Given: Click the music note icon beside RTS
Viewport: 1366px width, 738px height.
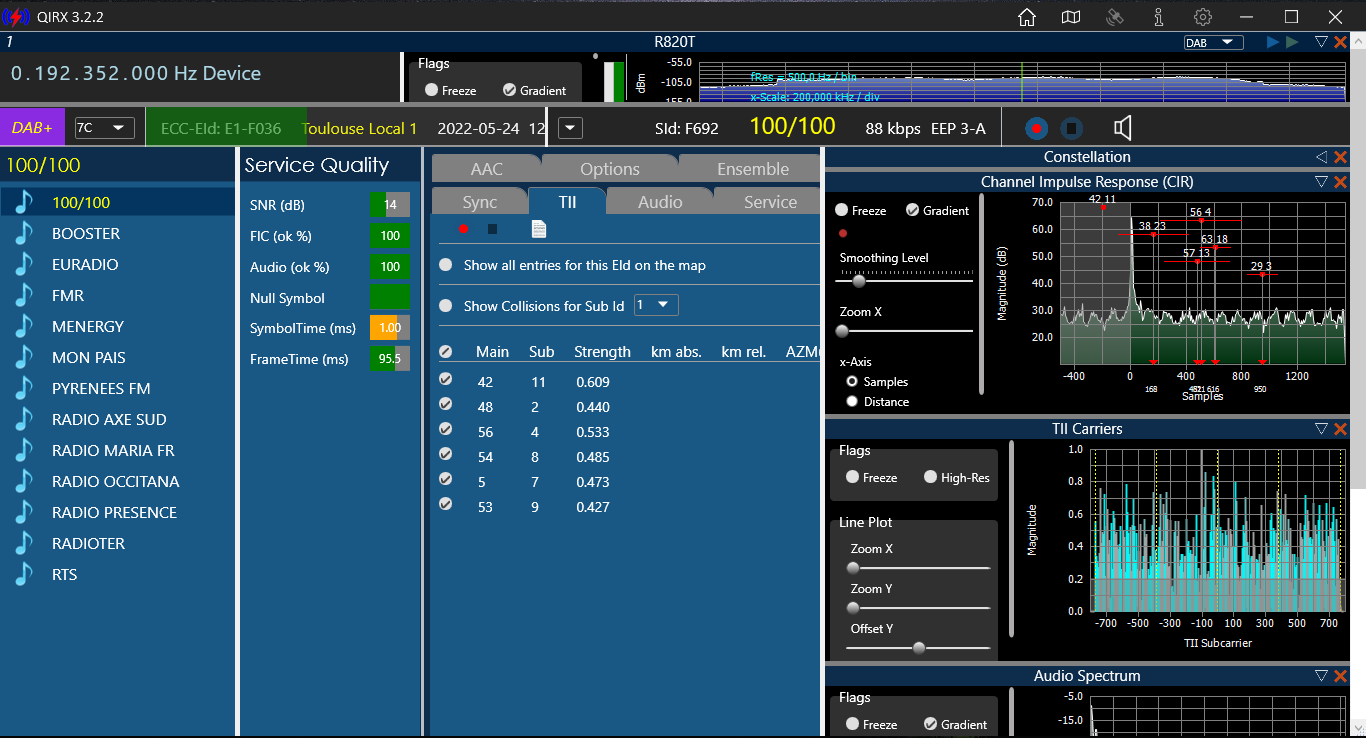Looking at the screenshot, I should [24, 574].
